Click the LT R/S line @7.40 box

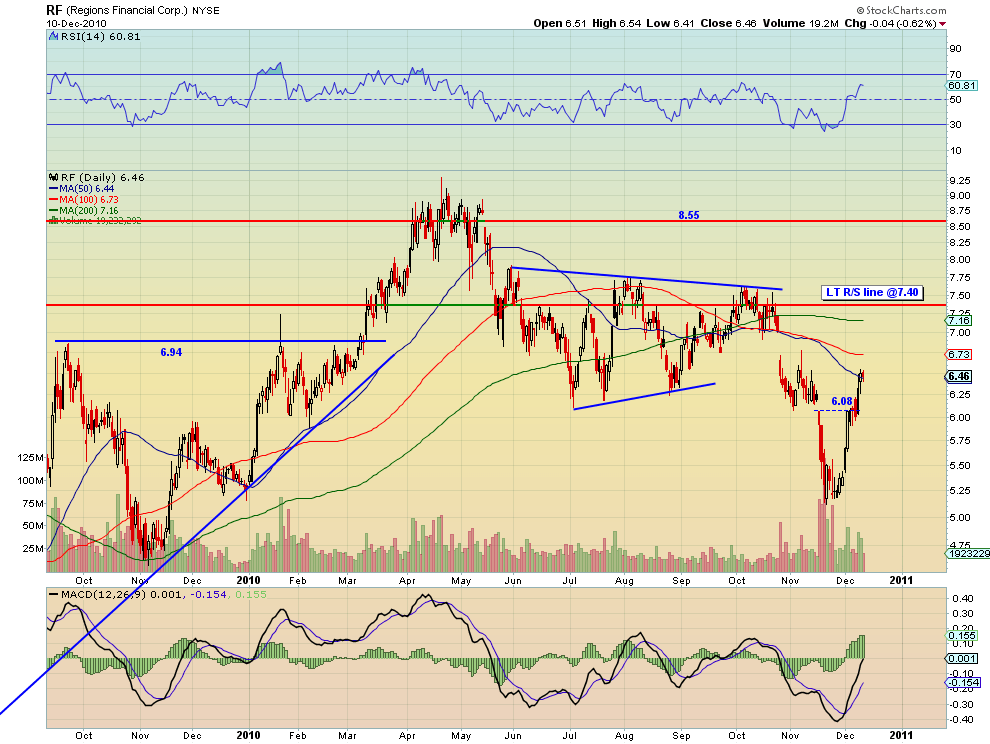click(872, 292)
